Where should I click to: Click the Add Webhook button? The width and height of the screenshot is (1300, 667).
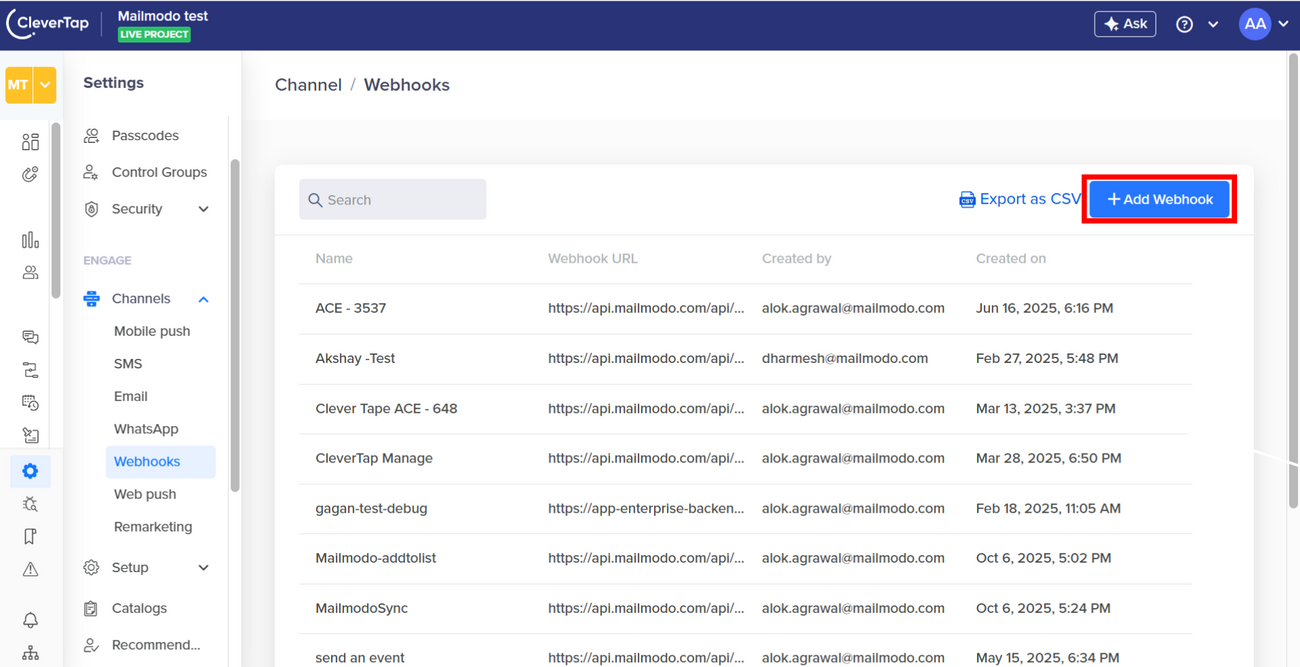(1160, 199)
